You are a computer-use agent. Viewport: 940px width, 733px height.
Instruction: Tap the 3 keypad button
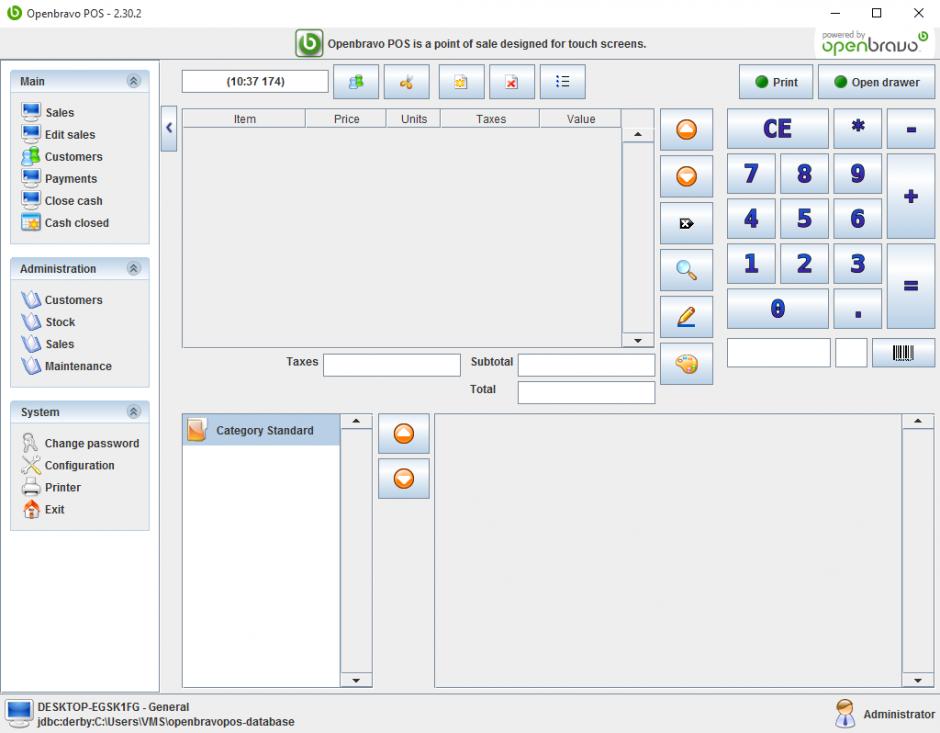click(x=857, y=263)
